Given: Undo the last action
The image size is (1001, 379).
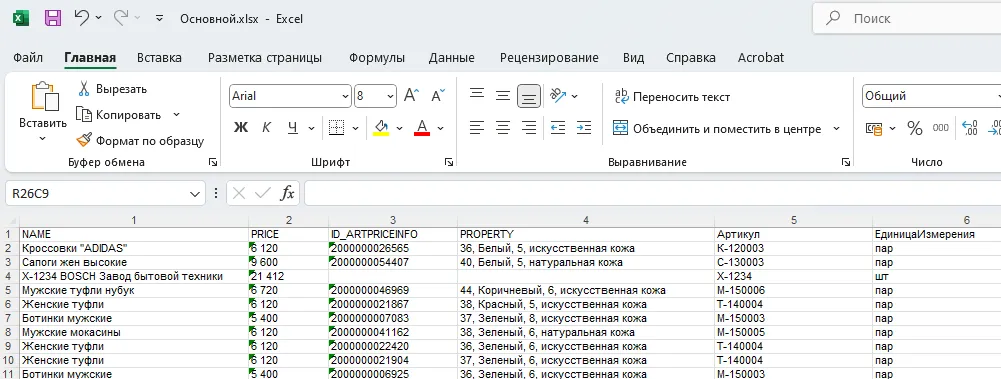Looking at the screenshot, I should pyautogui.click(x=82, y=18).
